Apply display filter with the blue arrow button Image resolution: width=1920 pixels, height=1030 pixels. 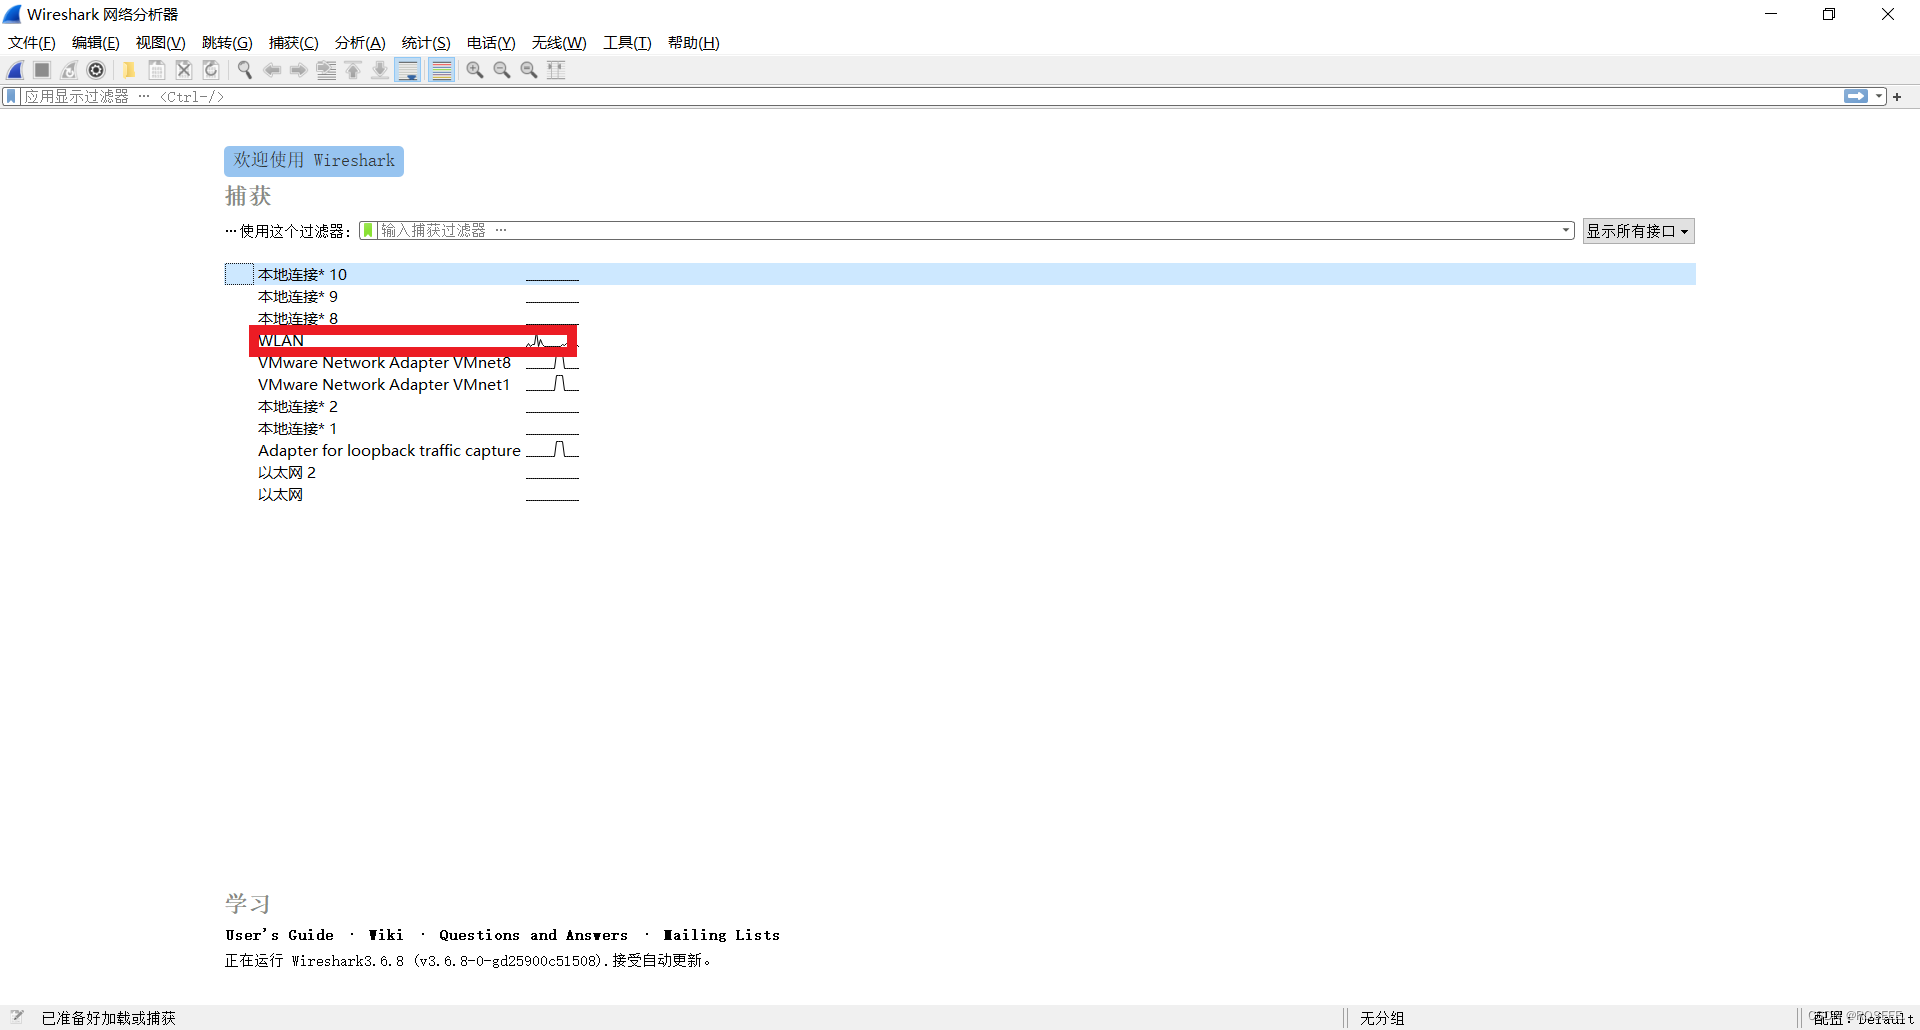click(x=1856, y=97)
